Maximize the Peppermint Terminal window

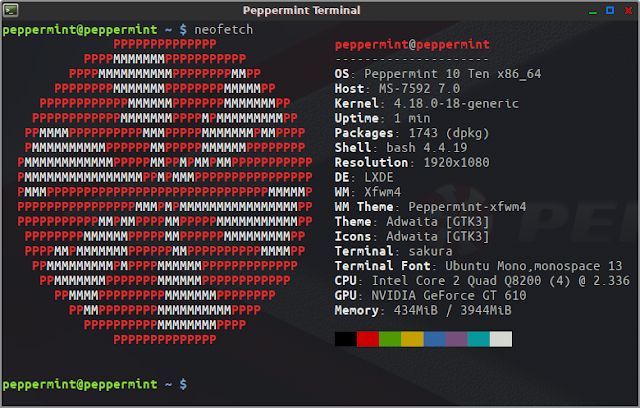pyautogui.click(x=610, y=10)
